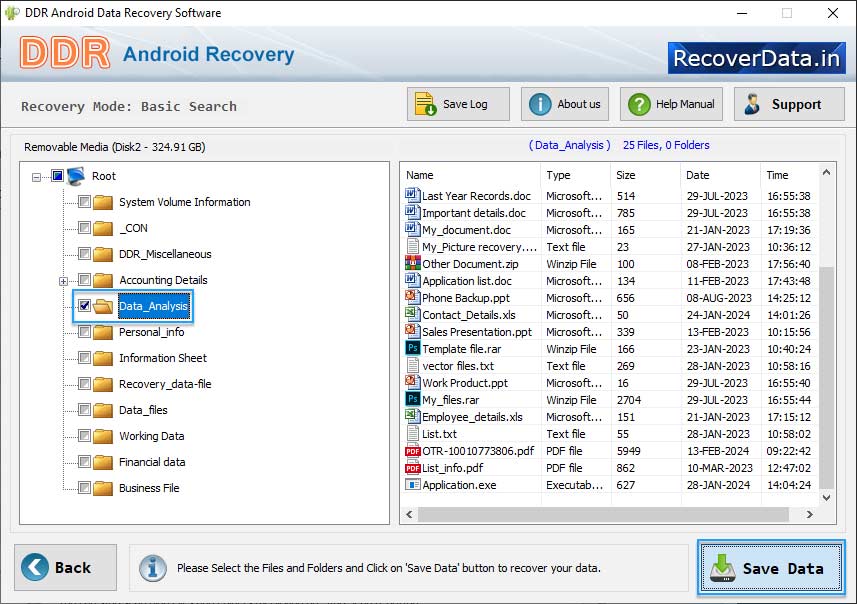Screen dimensions: 857x604
Task: Click the Save Data download drive icon
Action: point(723,568)
